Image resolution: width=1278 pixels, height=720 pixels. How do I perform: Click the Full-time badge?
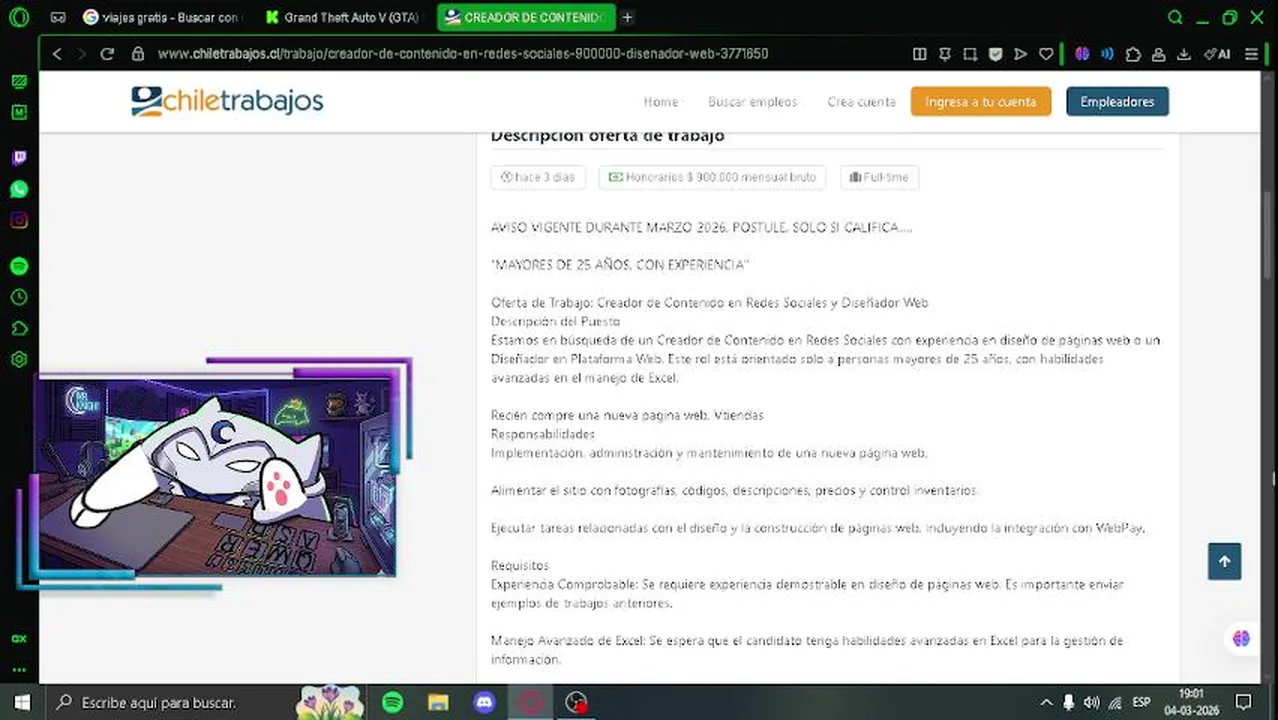pyautogui.click(x=879, y=177)
